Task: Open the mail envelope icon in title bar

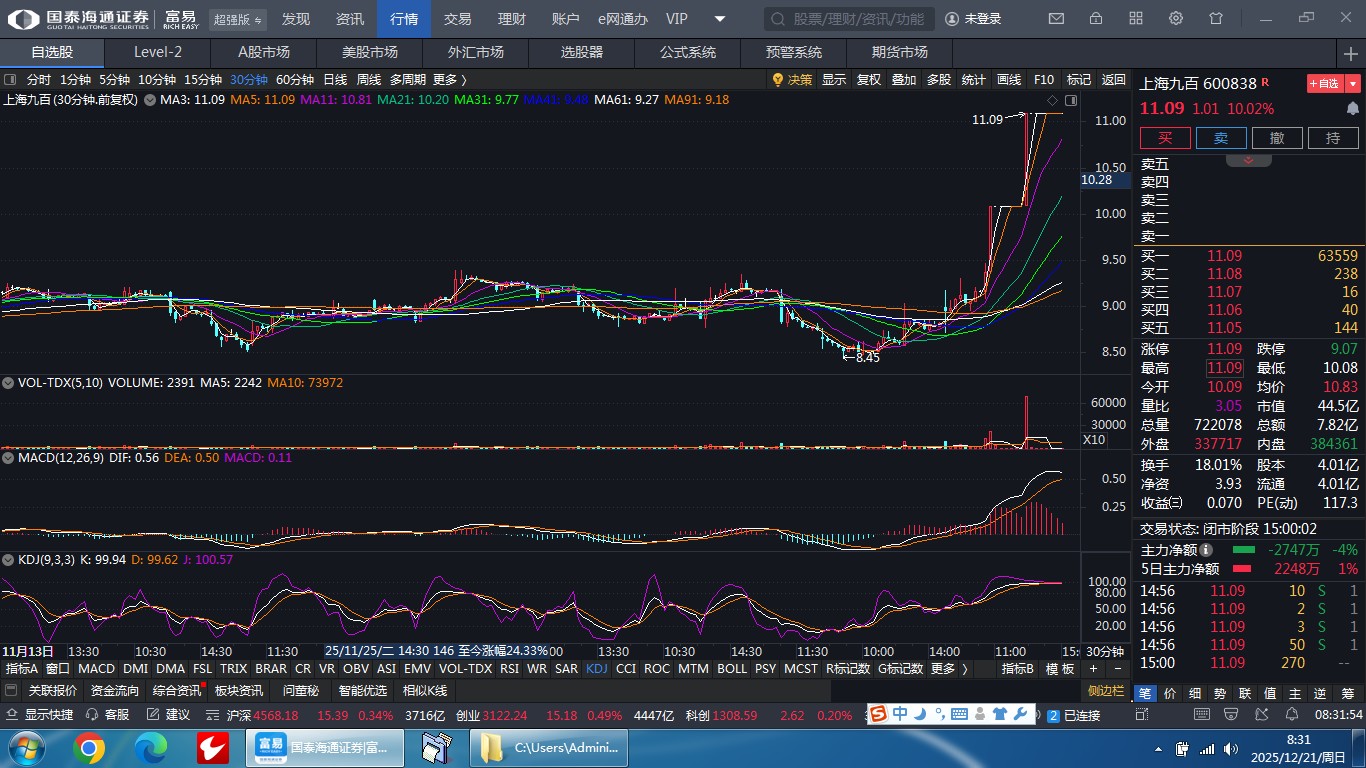Action: [1056, 19]
